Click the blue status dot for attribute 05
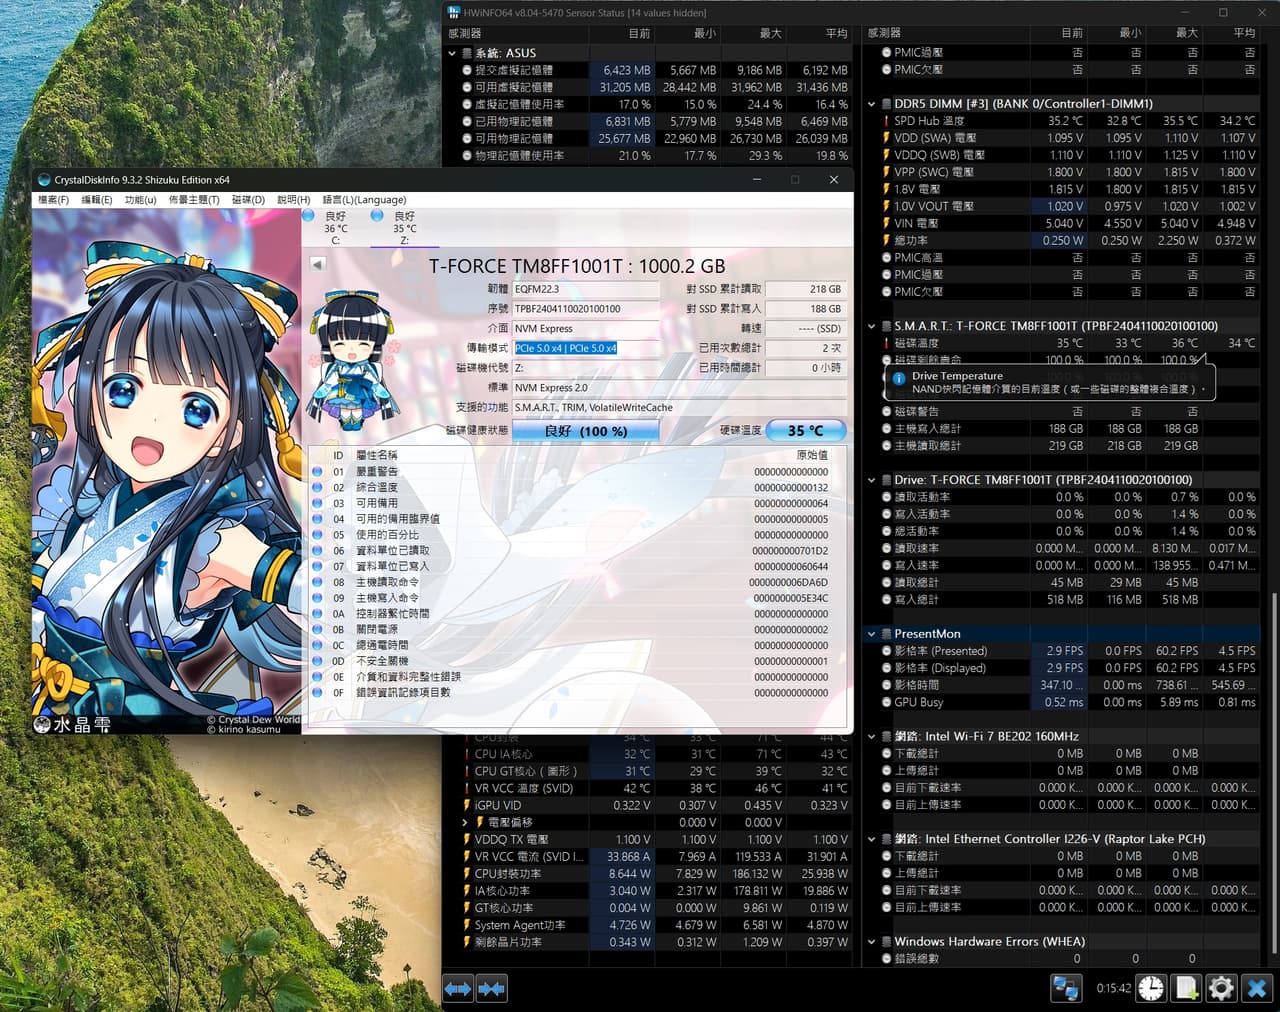 click(317, 534)
